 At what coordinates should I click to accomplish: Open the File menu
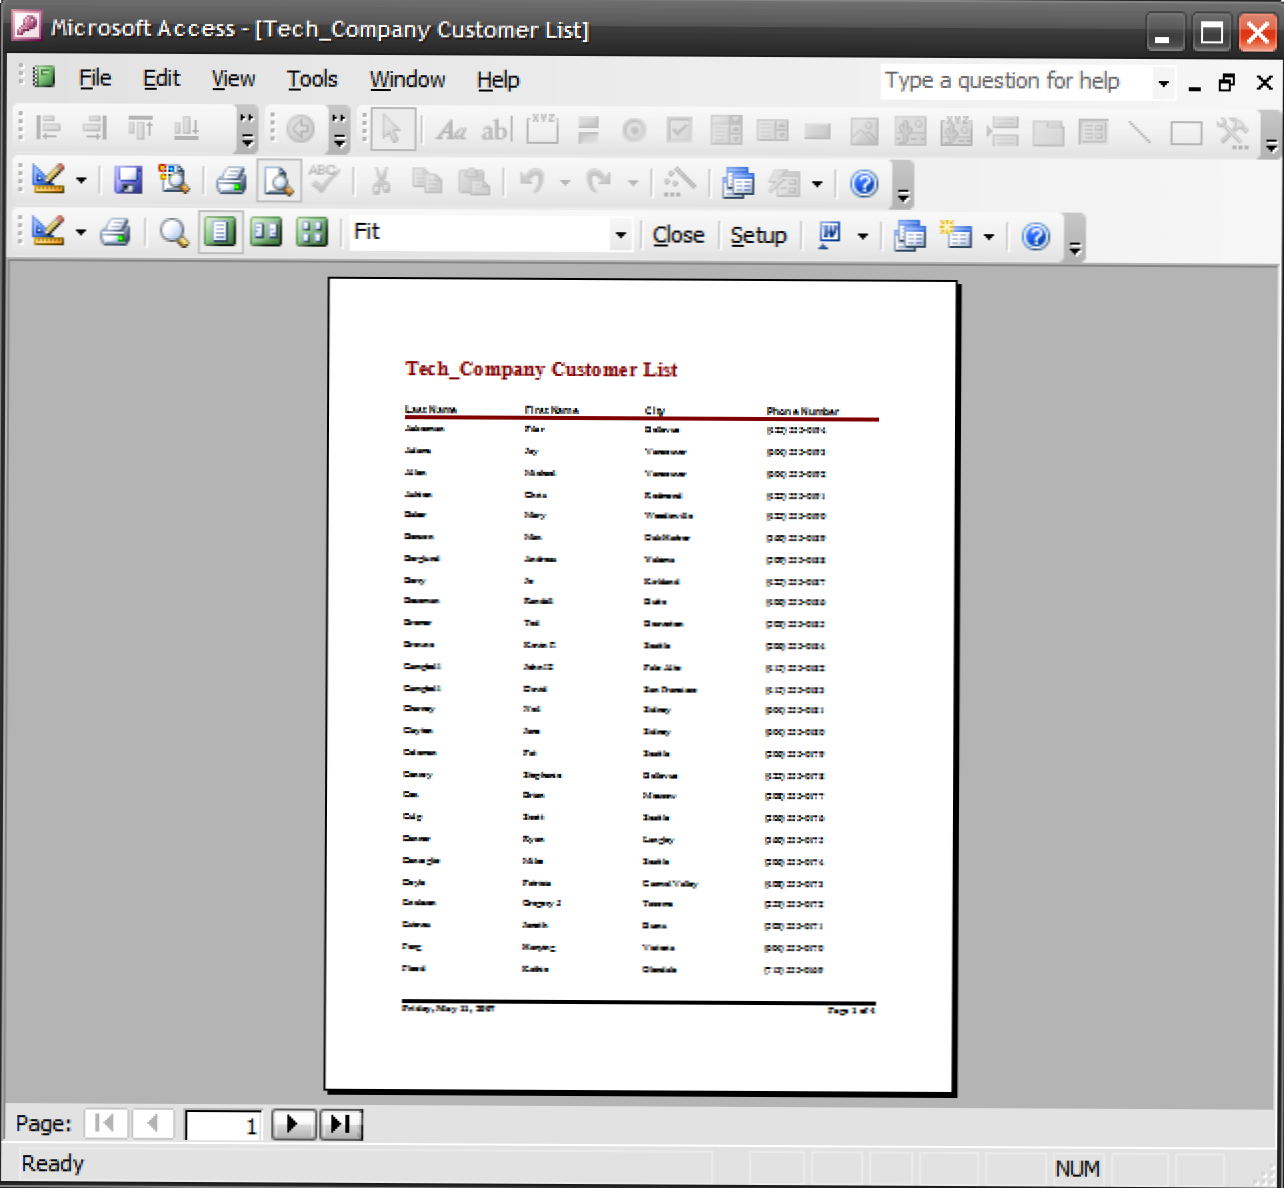pyautogui.click(x=95, y=78)
